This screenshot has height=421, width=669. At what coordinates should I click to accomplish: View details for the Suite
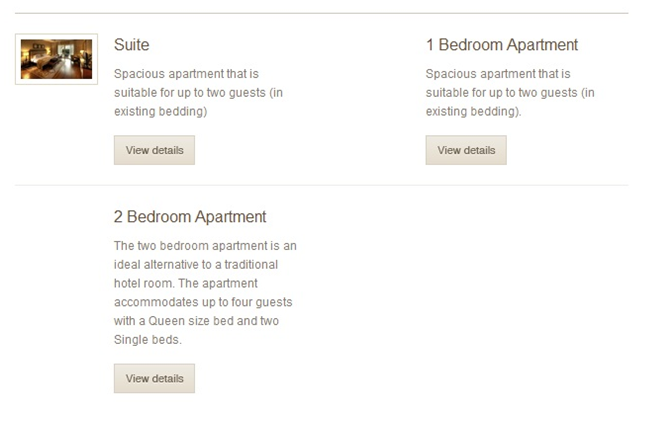154,150
